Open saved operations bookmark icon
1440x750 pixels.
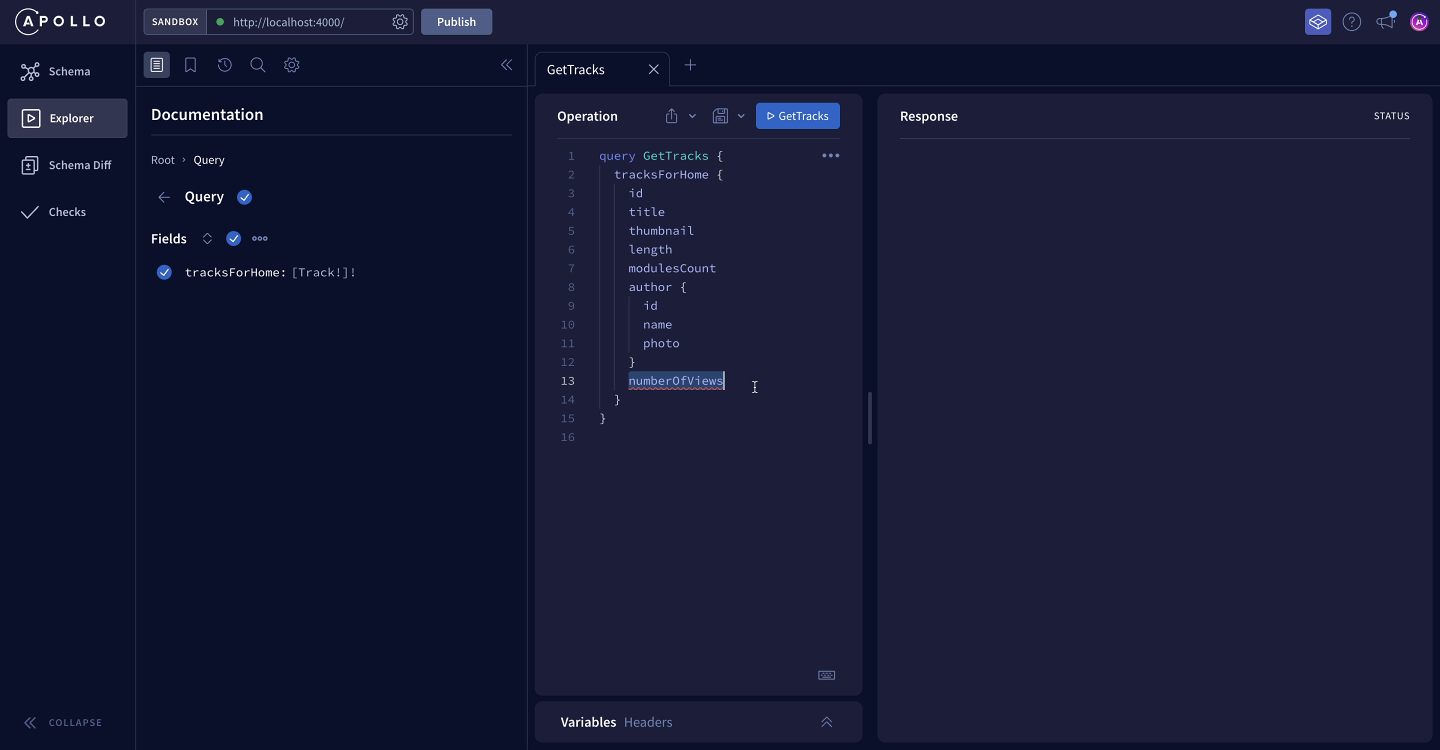point(190,65)
